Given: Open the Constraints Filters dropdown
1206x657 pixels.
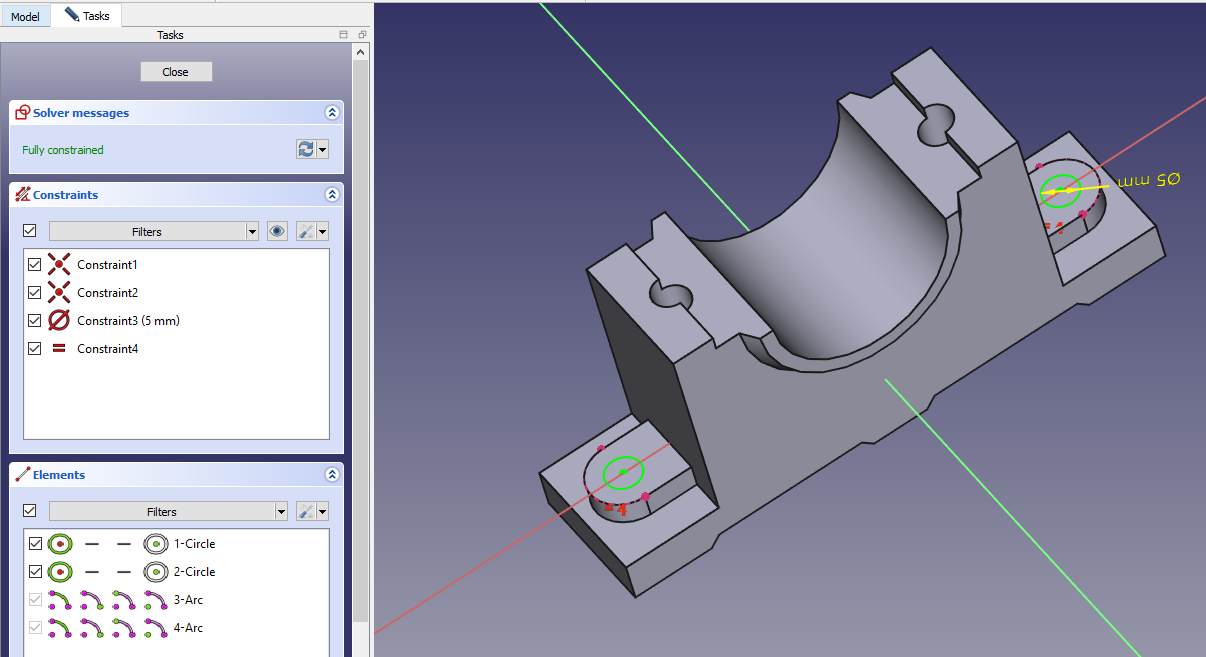Looking at the screenshot, I should click(x=154, y=231).
